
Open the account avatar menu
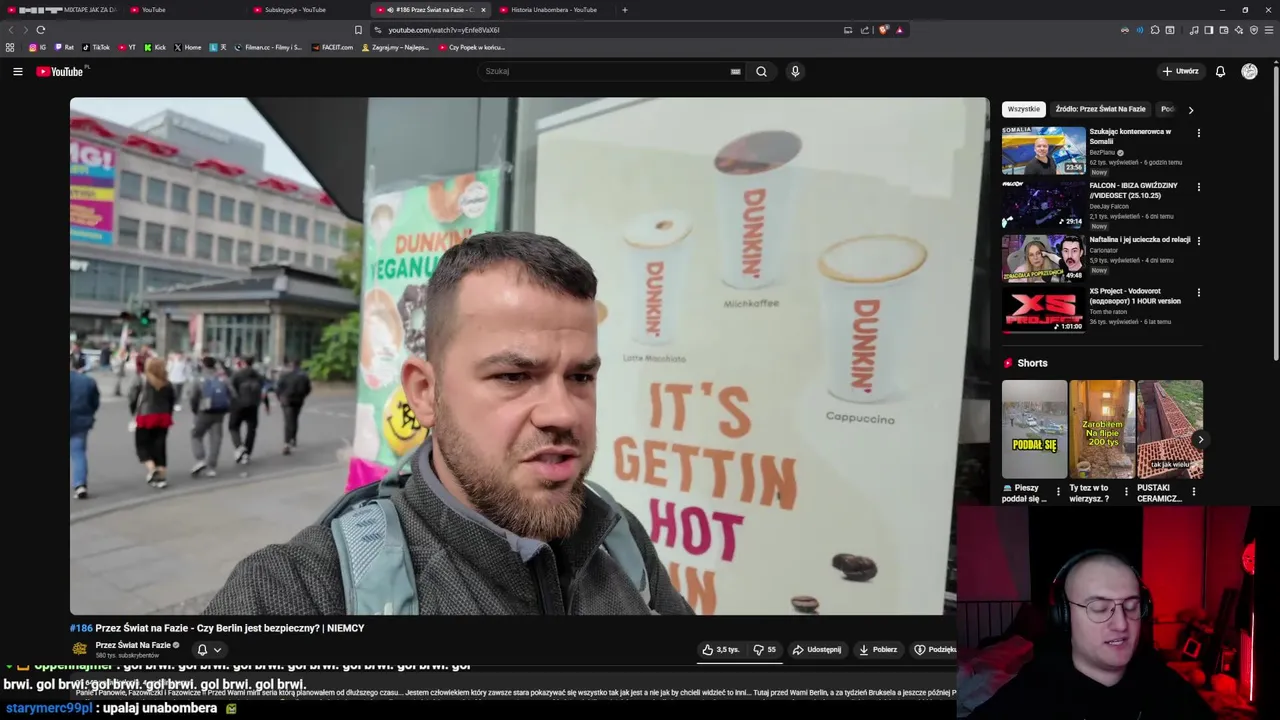click(1249, 71)
